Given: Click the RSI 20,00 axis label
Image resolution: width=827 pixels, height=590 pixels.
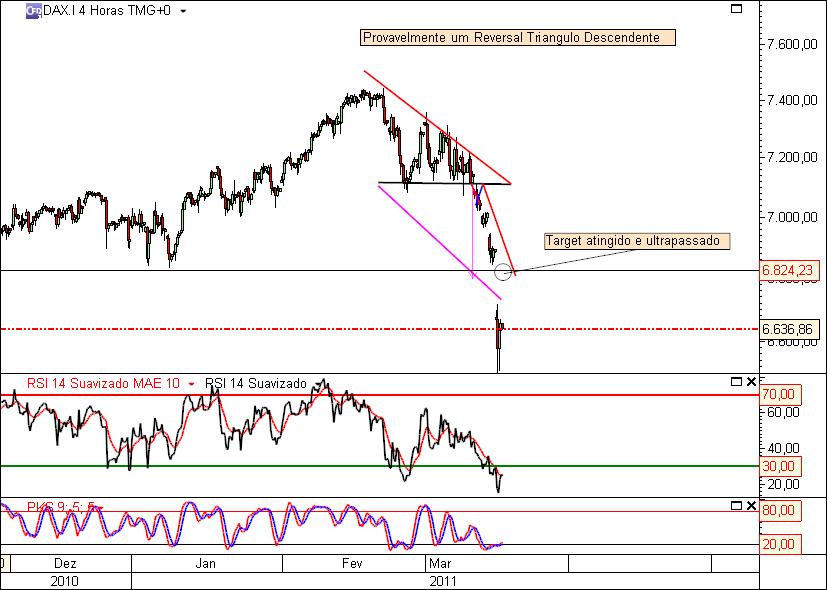Looking at the screenshot, I should (x=783, y=483).
